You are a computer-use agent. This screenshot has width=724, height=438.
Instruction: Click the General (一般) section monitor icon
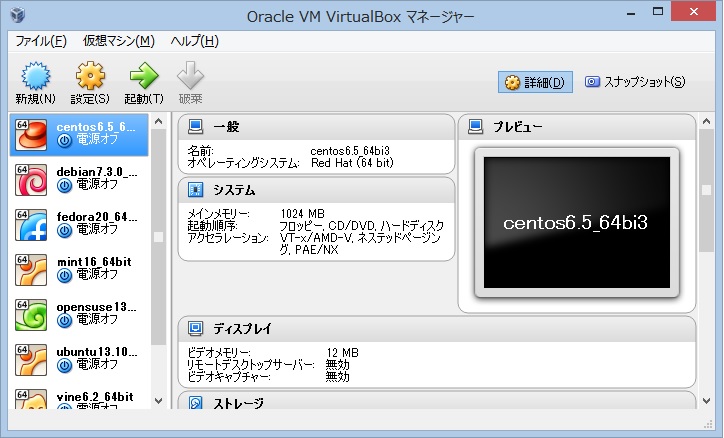pos(195,126)
